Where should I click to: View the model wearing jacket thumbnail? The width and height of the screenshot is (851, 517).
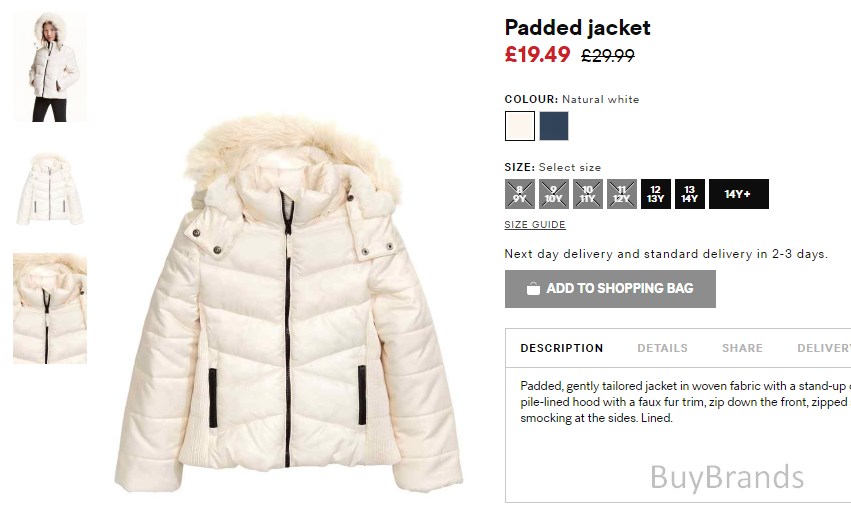pyautogui.click(x=50, y=66)
